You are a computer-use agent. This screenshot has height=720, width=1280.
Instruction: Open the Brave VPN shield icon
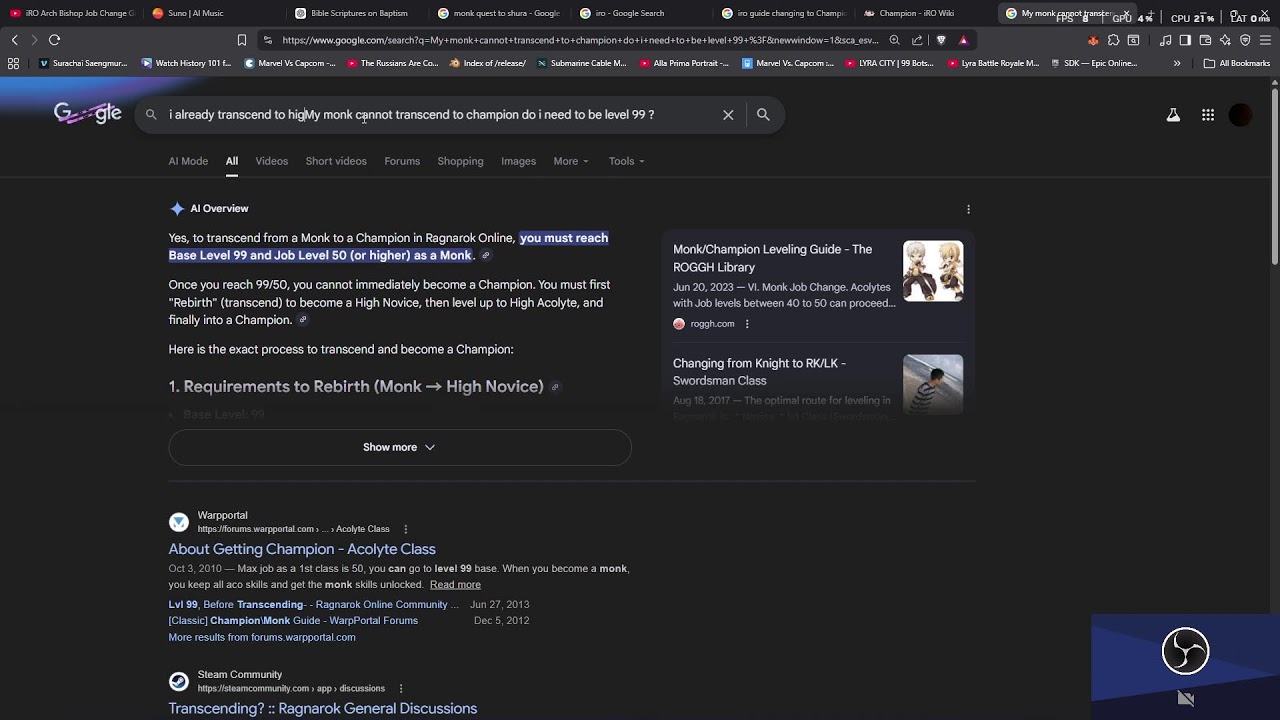click(x=1245, y=40)
